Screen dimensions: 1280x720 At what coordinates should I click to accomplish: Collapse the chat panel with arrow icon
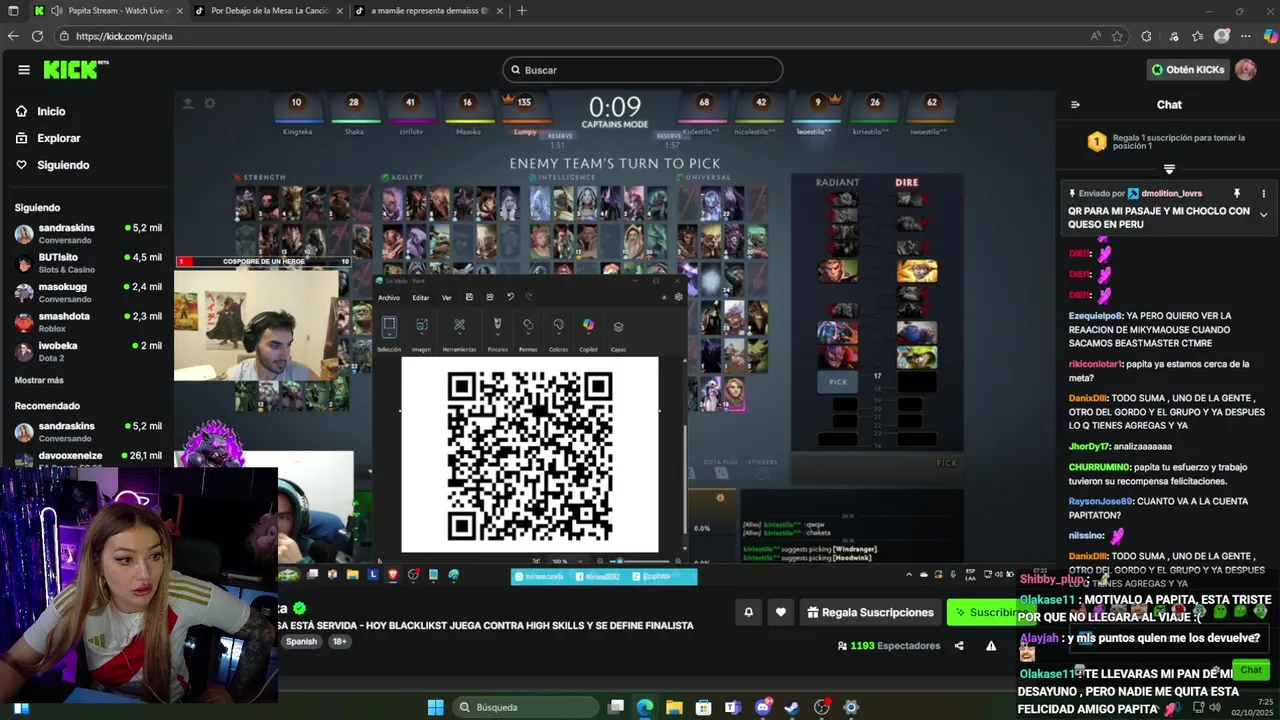coord(1075,105)
